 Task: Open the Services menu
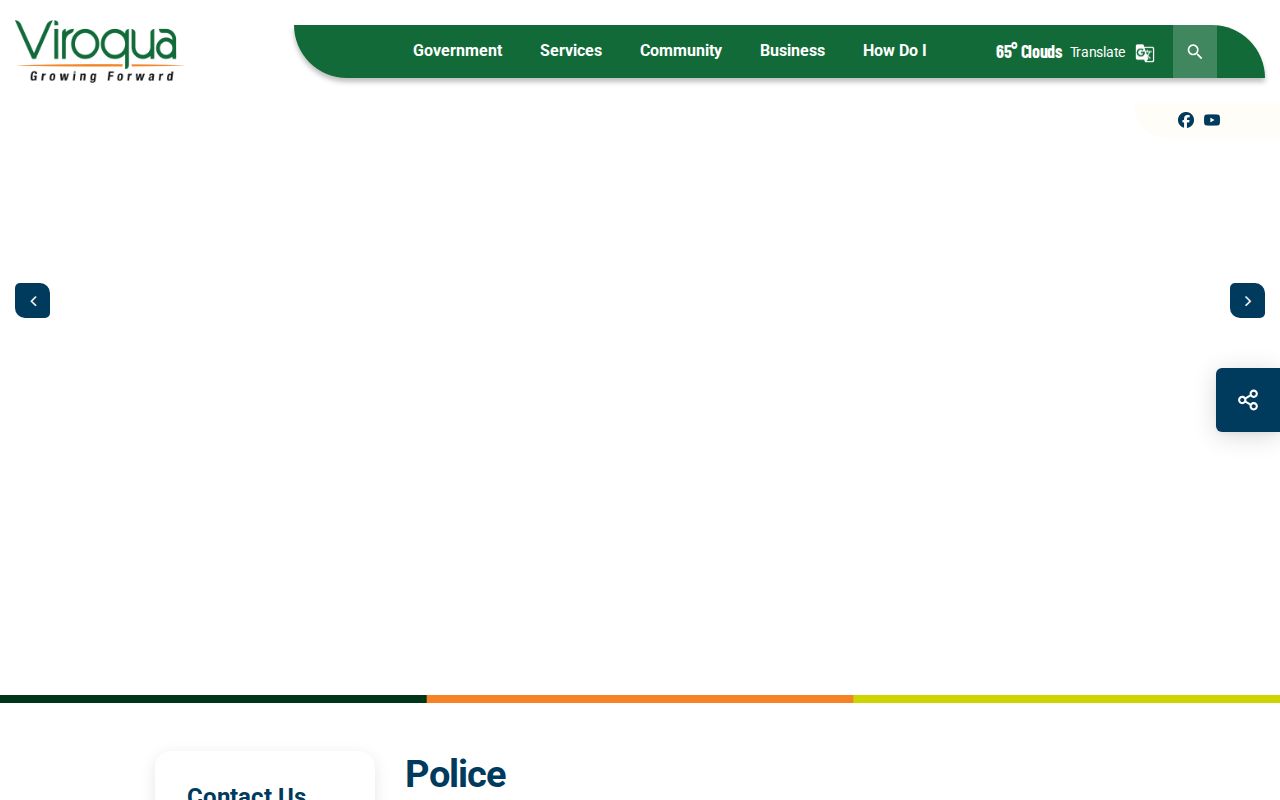(571, 51)
